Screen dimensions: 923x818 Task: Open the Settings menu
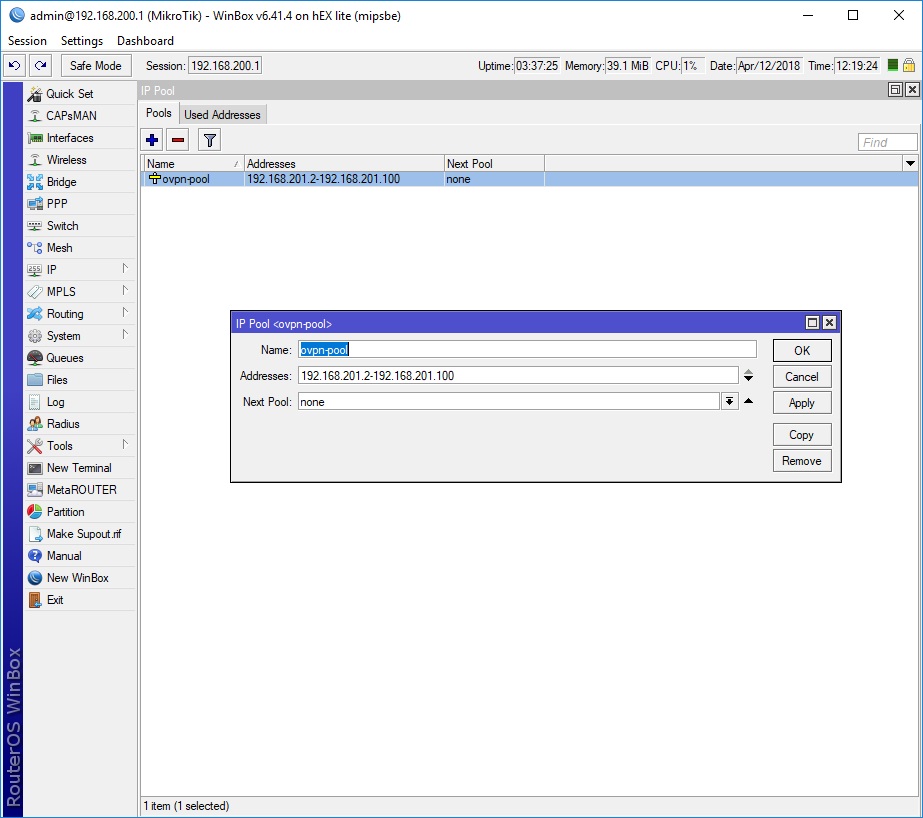coord(82,41)
